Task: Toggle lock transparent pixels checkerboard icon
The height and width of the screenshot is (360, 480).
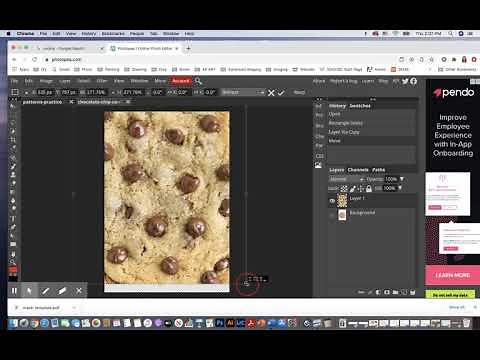Action: pos(344,189)
